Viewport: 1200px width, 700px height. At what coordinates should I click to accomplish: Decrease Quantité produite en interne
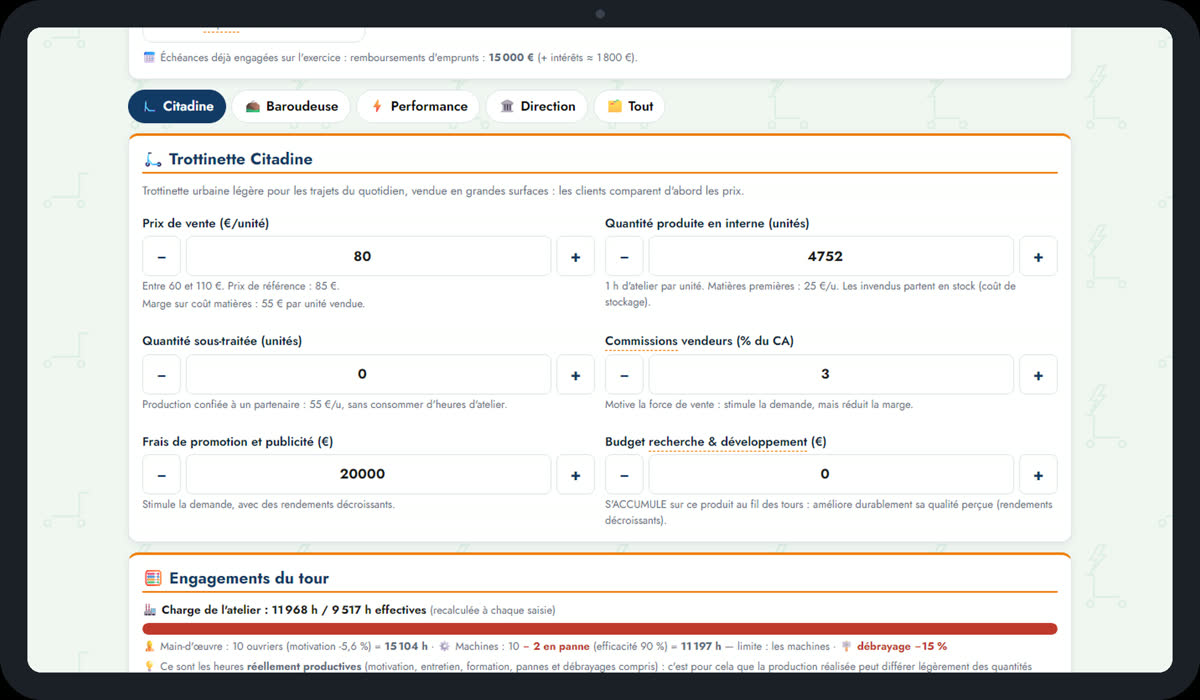click(x=625, y=257)
